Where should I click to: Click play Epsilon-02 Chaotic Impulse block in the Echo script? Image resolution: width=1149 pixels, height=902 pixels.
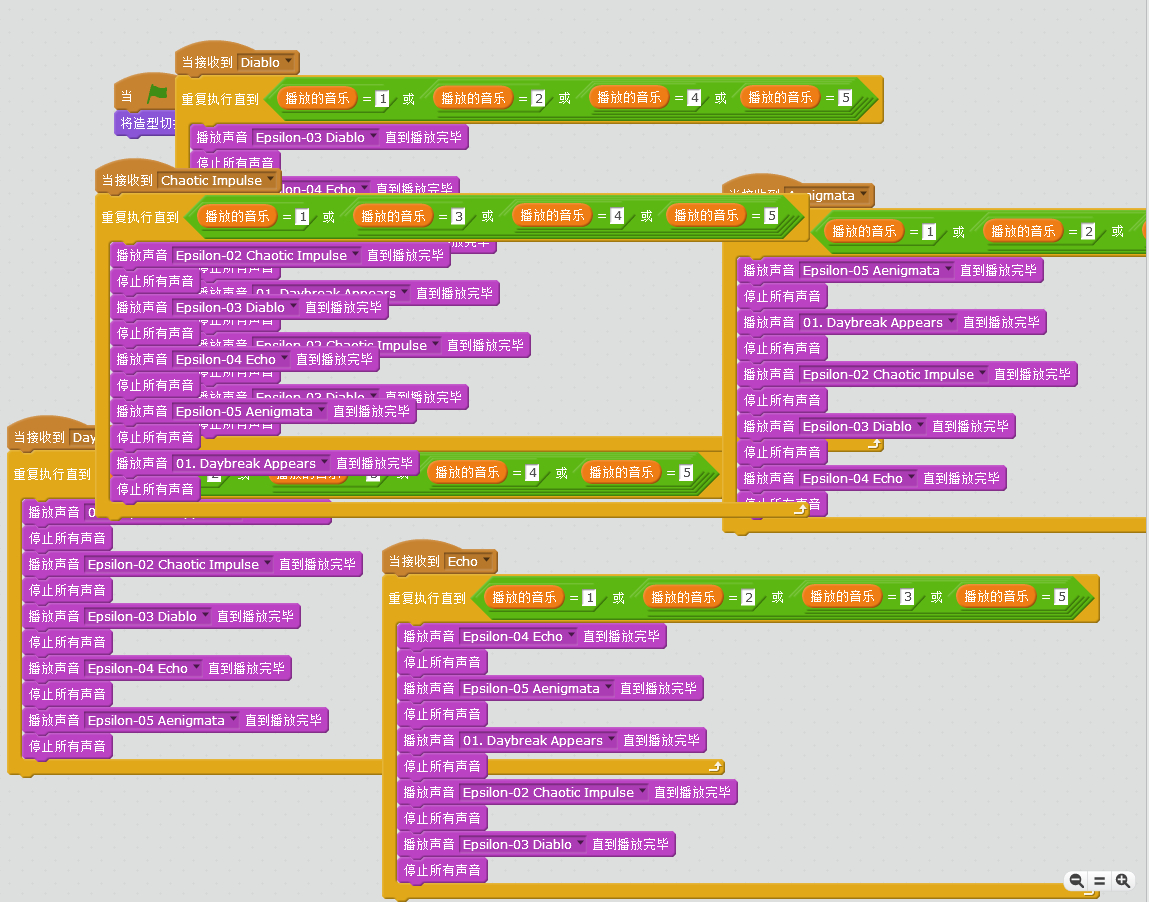click(566, 792)
